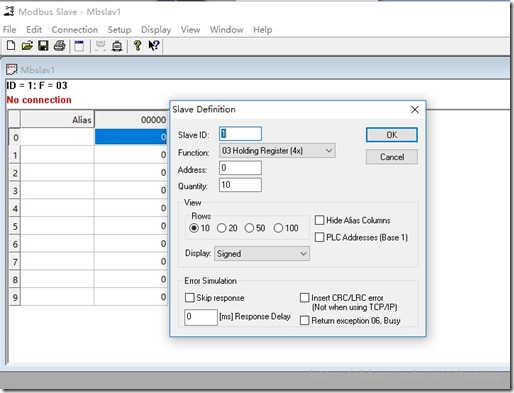The height and width of the screenshot is (393, 514).
Task: Open the View menu
Action: [190, 30]
